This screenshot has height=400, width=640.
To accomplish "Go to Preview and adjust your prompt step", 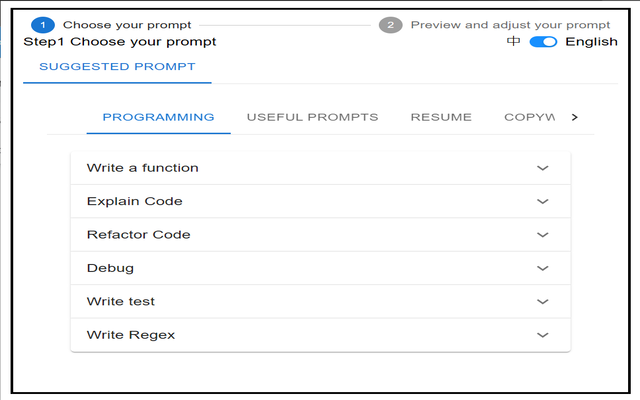I will (510, 25).
